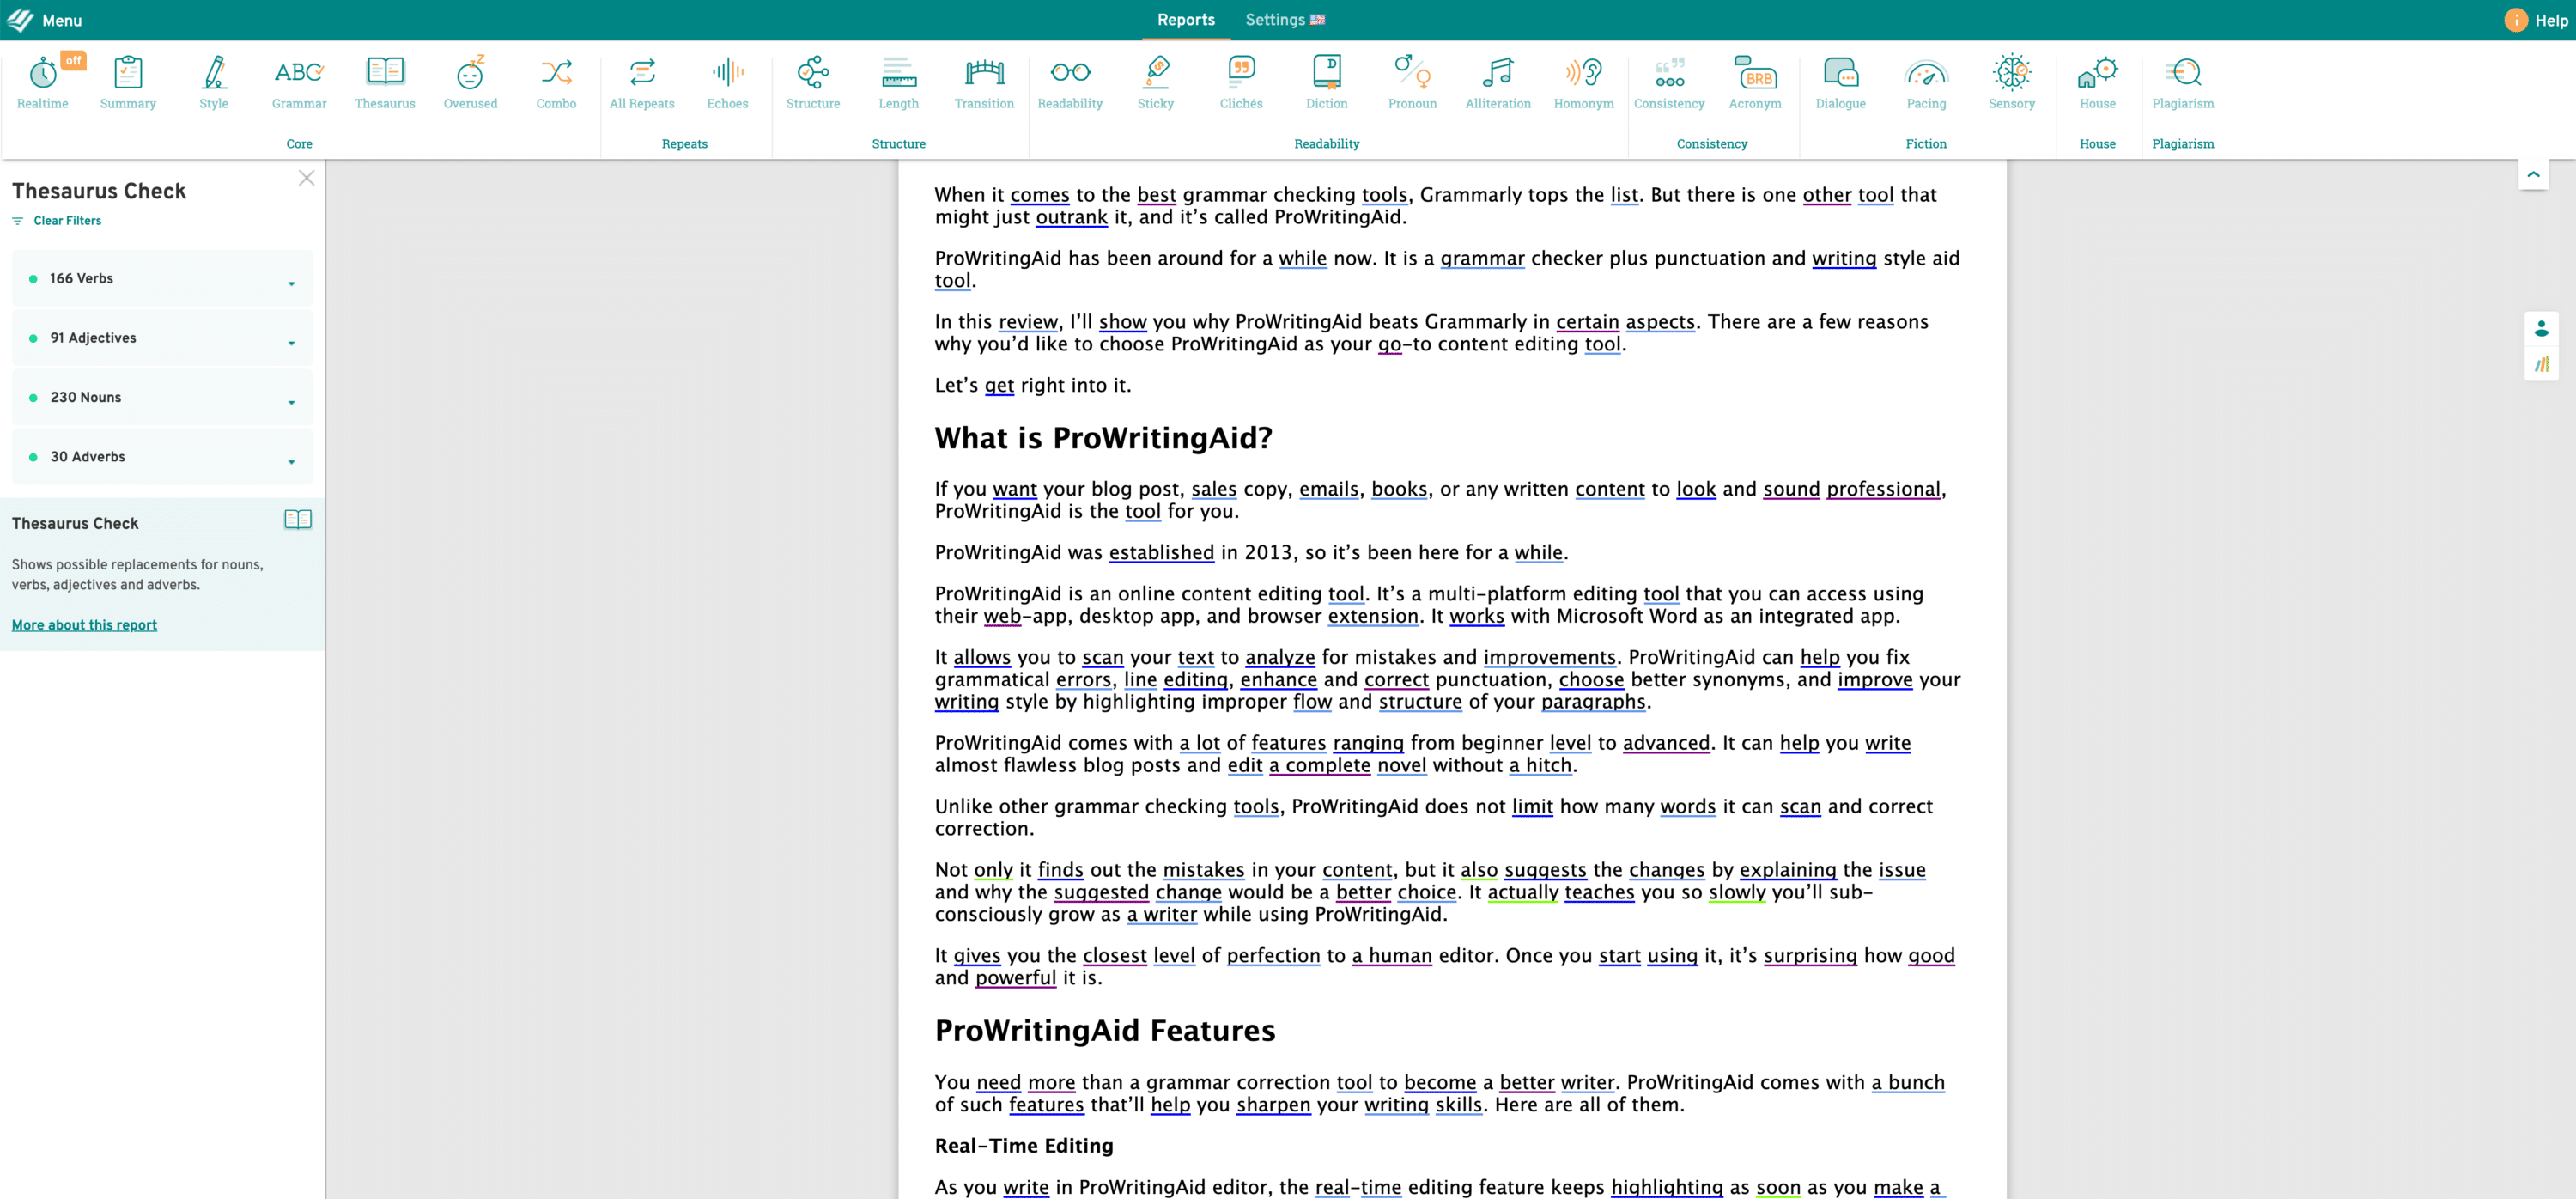Collapse the reports toolbar with the chevron

(x=2533, y=174)
